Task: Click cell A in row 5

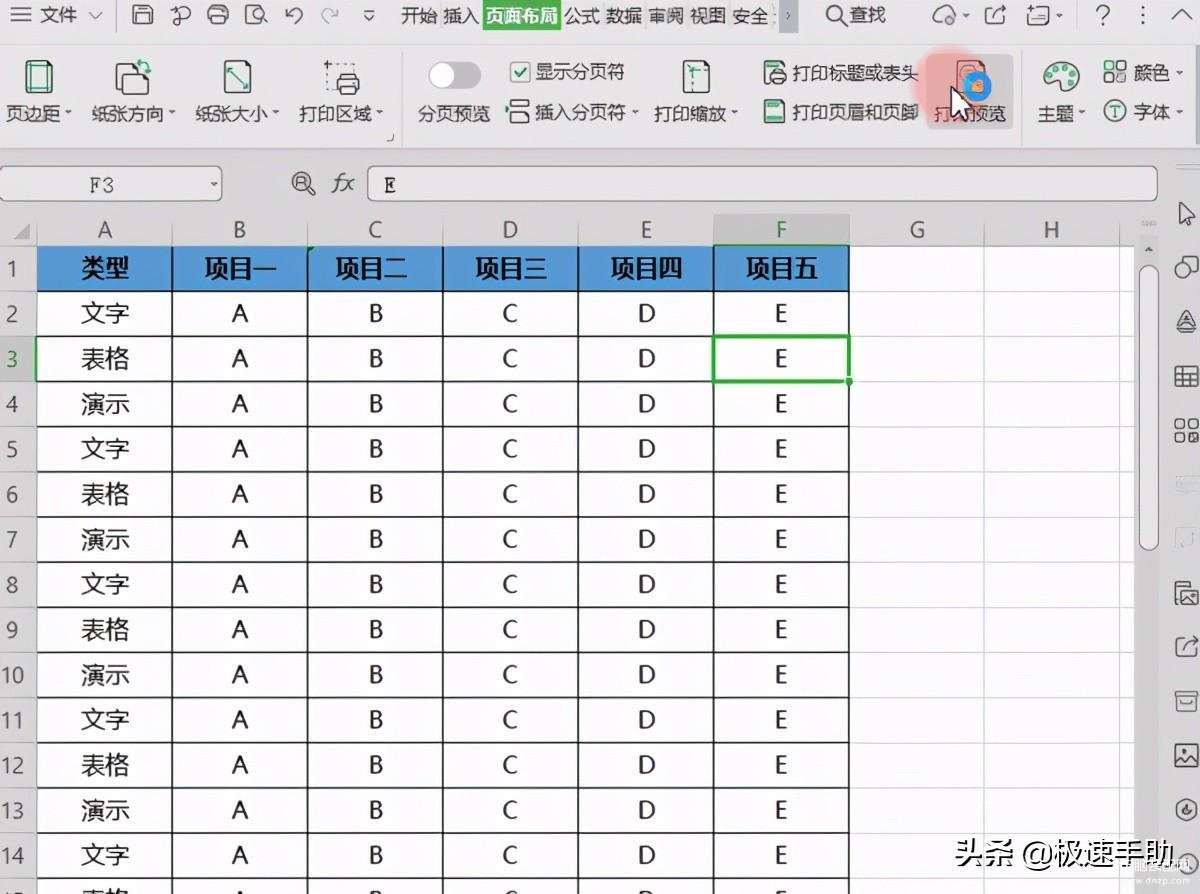Action: click(x=240, y=449)
